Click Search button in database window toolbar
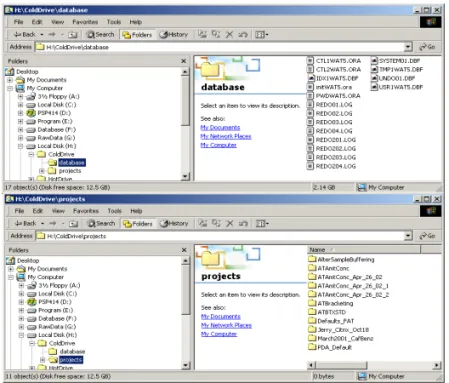The image size is (449, 383). click(x=100, y=34)
